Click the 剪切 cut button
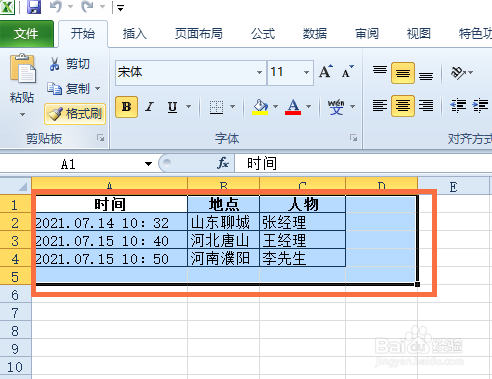 [x=69, y=64]
